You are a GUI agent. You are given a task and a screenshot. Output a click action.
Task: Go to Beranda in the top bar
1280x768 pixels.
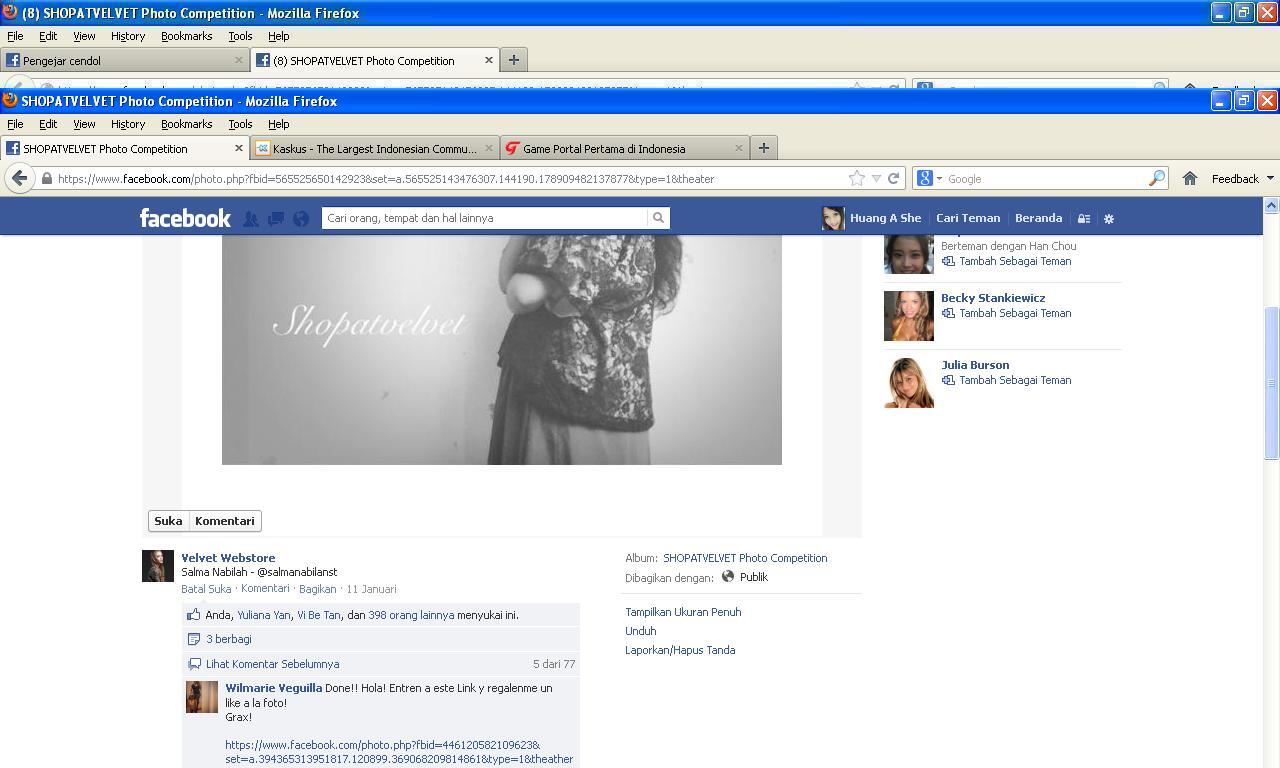[x=1038, y=218]
